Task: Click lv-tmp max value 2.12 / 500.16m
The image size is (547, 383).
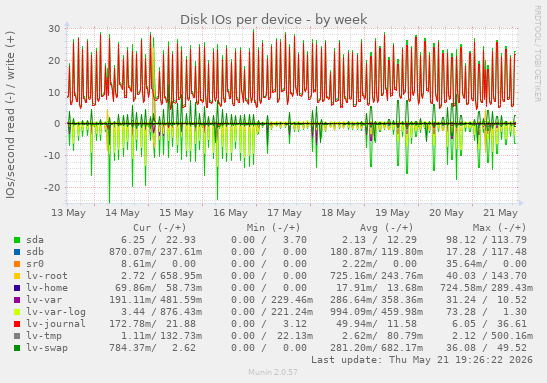Action: 492,336
